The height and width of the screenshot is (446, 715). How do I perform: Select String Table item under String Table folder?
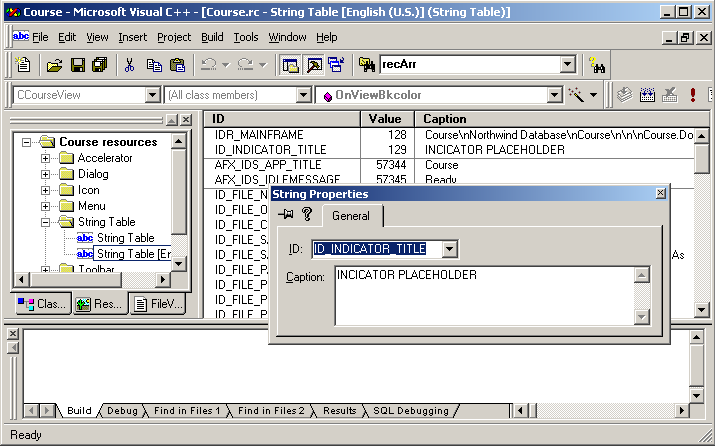pyautogui.click(x=116, y=238)
